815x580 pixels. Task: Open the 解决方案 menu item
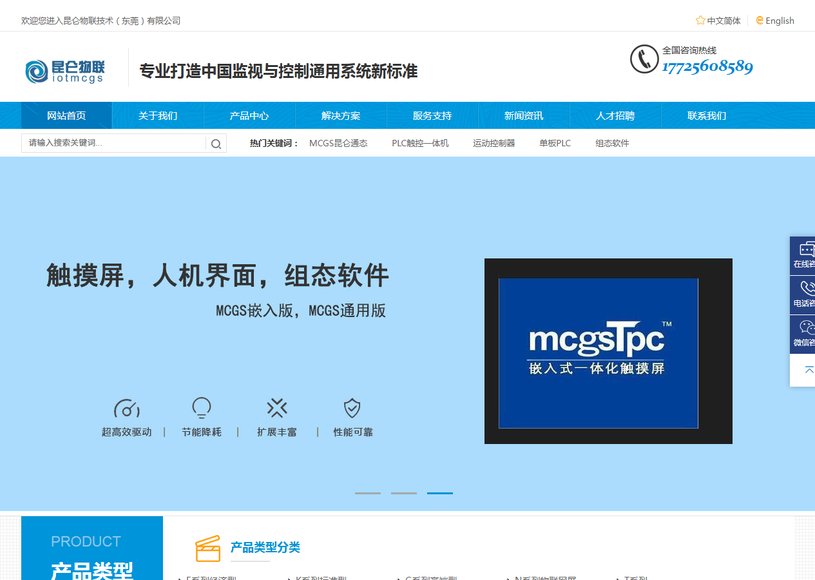pos(340,115)
